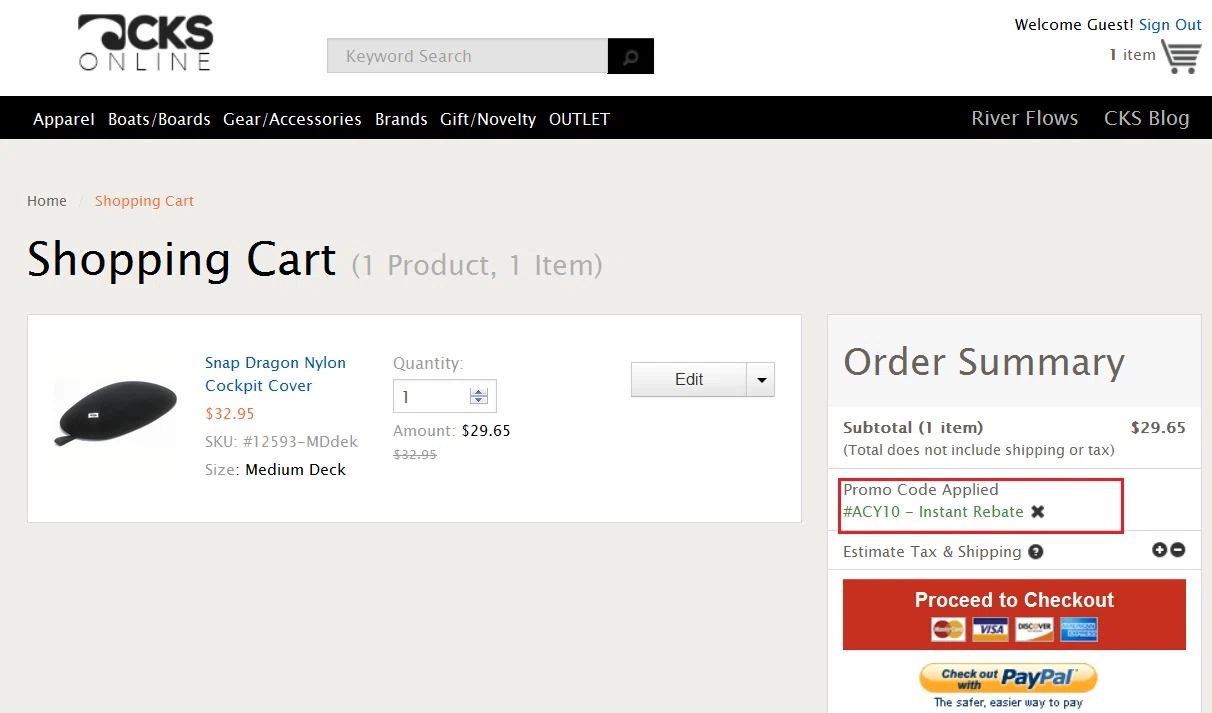Screen dimensions: 1212x713
Task: Click the #ACY10 – Instant Rebate text
Action: point(933,512)
